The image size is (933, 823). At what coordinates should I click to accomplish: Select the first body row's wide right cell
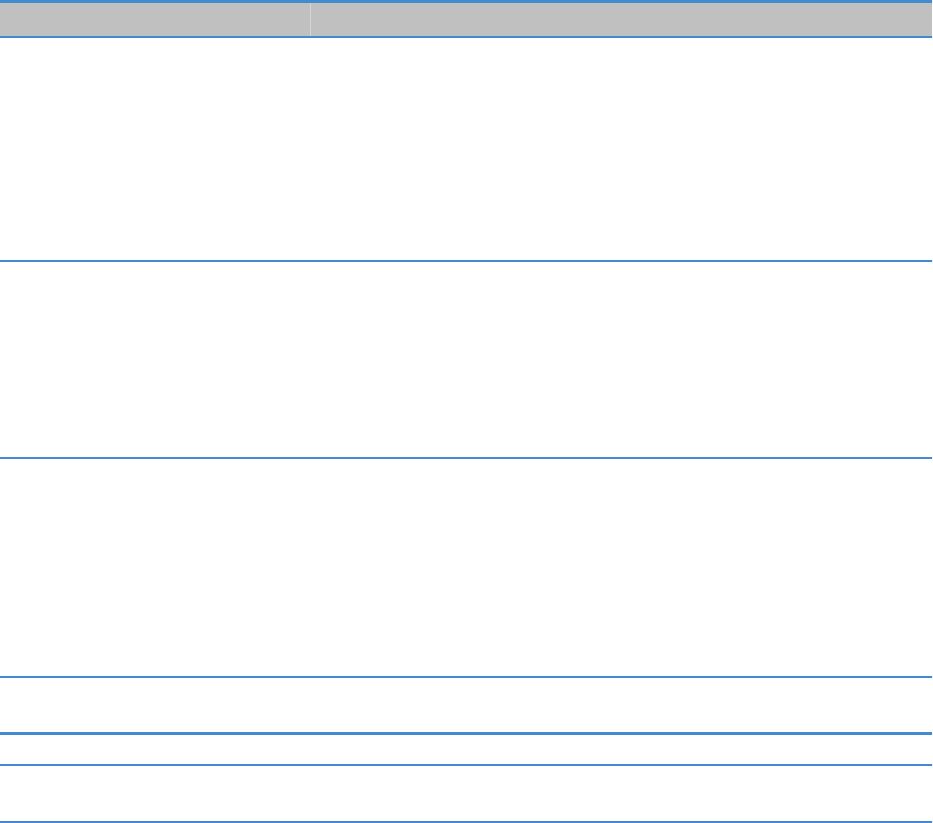pos(621,149)
